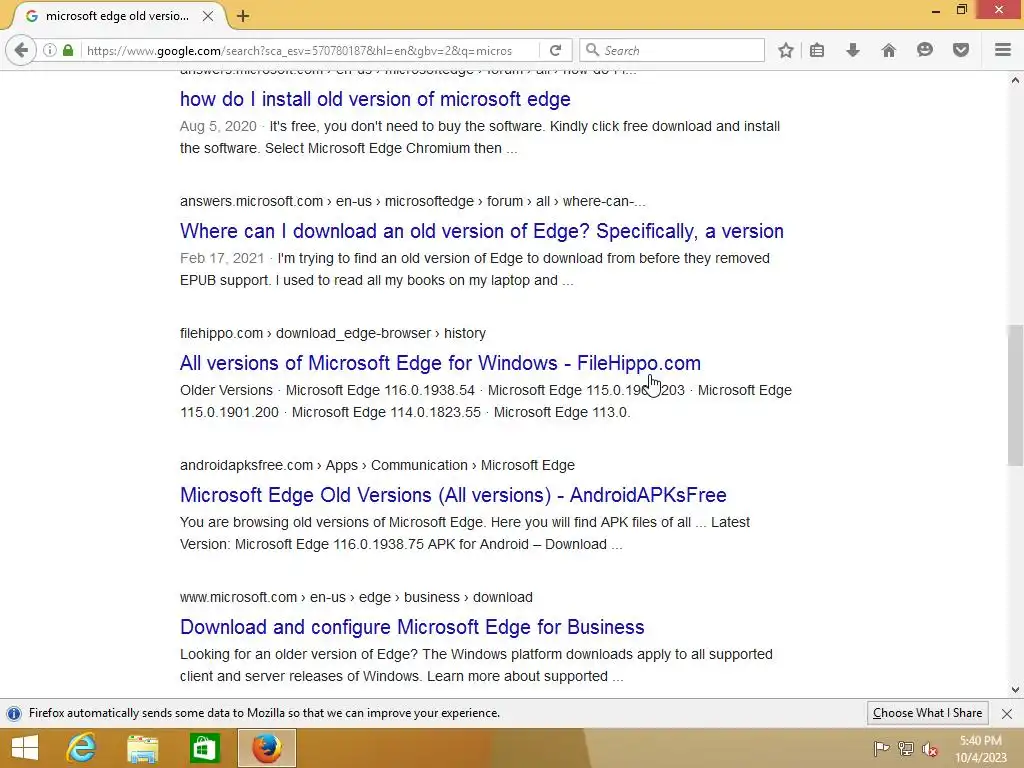Show bookmarks list icon
1024x768 pixels.
pos(817,50)
